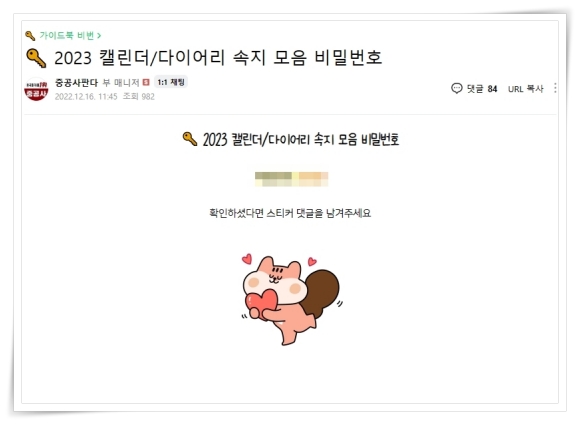Click the 확인하셨다면 스티커 댓글을 남겨주세요 text
580x425 pixels.
point(290,213)
